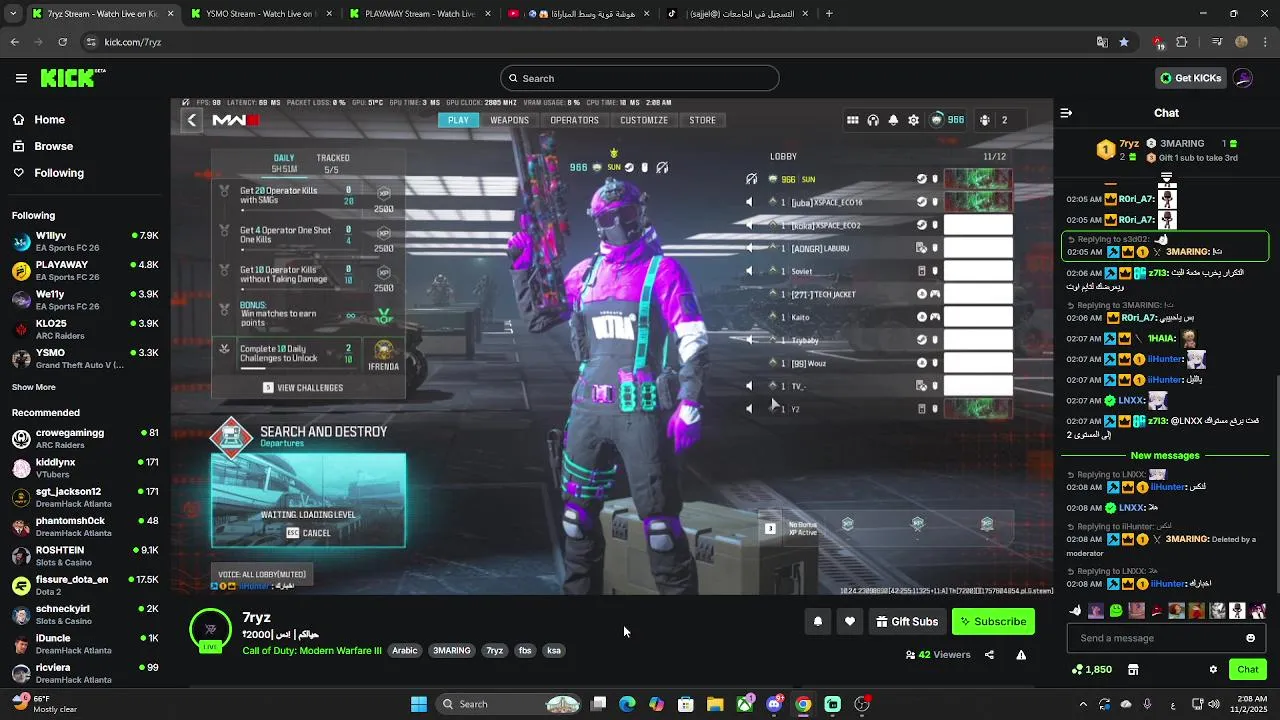Click the Get KICKs button
This screenshot has height=720, width=1280.
(x=1190, y=78)
